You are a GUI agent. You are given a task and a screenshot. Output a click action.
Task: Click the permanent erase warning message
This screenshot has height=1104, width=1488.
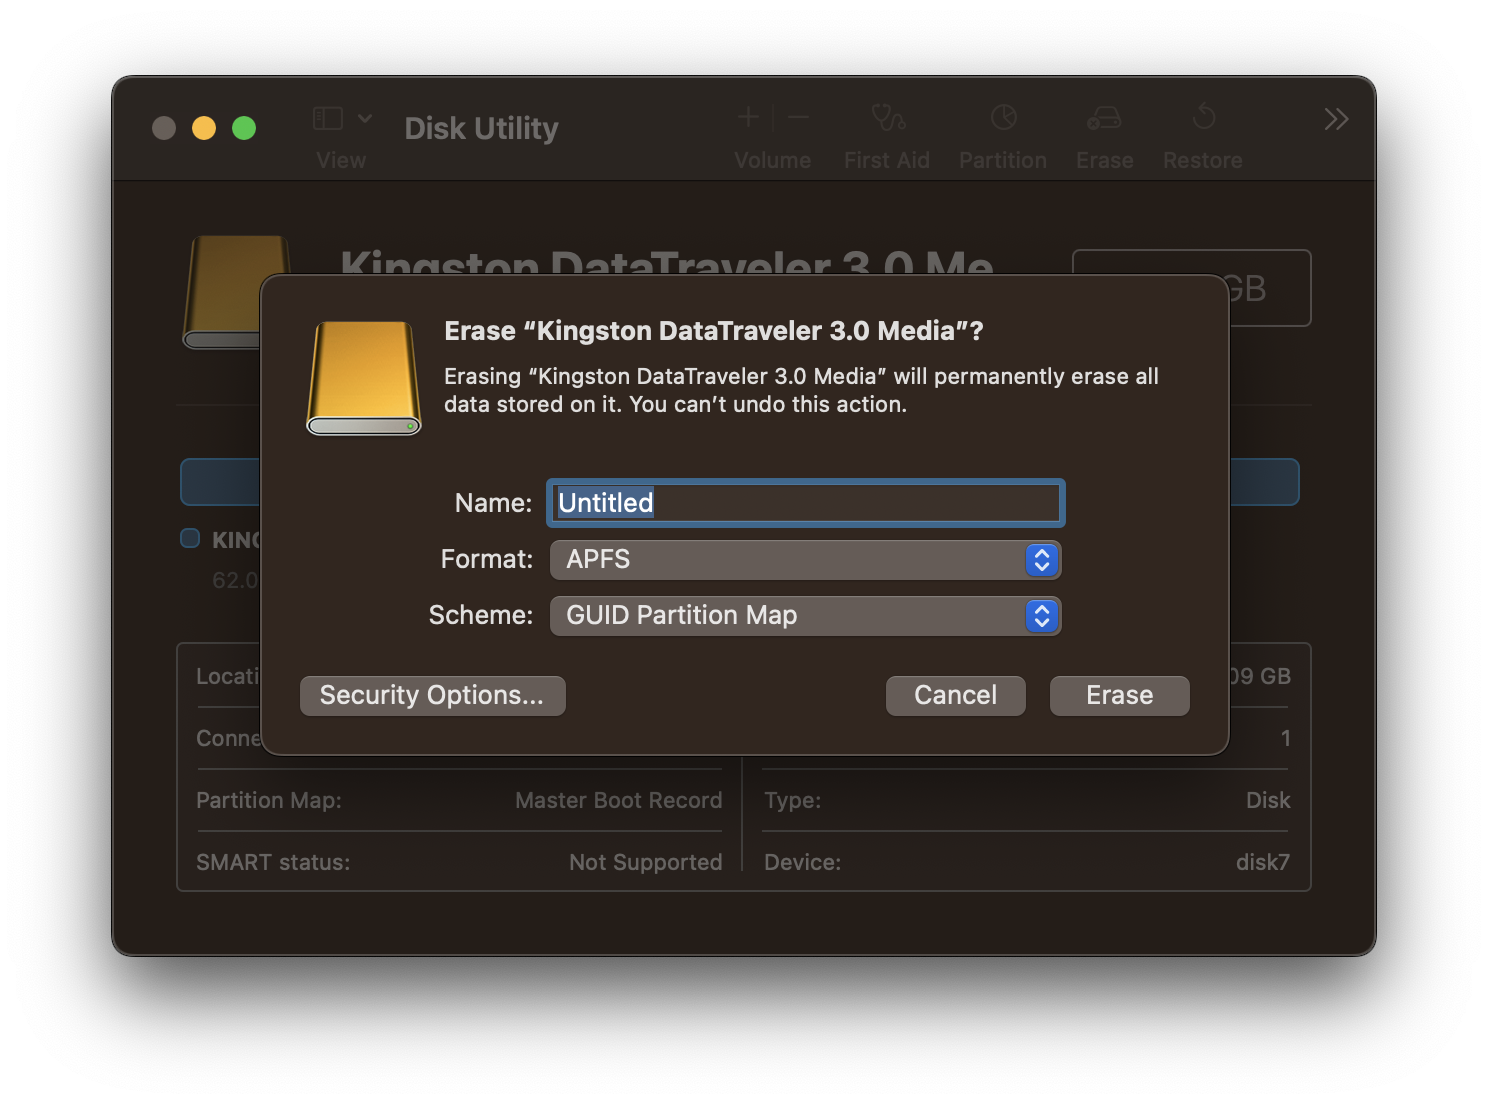click(x=801, y=390)
